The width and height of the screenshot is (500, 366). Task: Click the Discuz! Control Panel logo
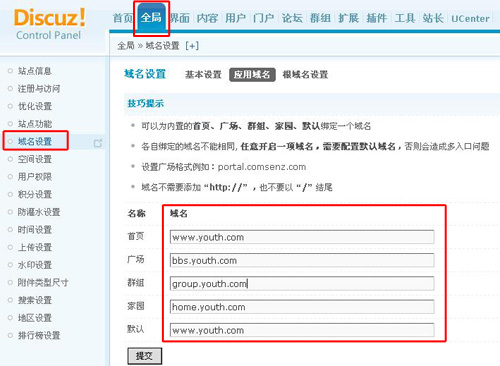pos(49,24)
